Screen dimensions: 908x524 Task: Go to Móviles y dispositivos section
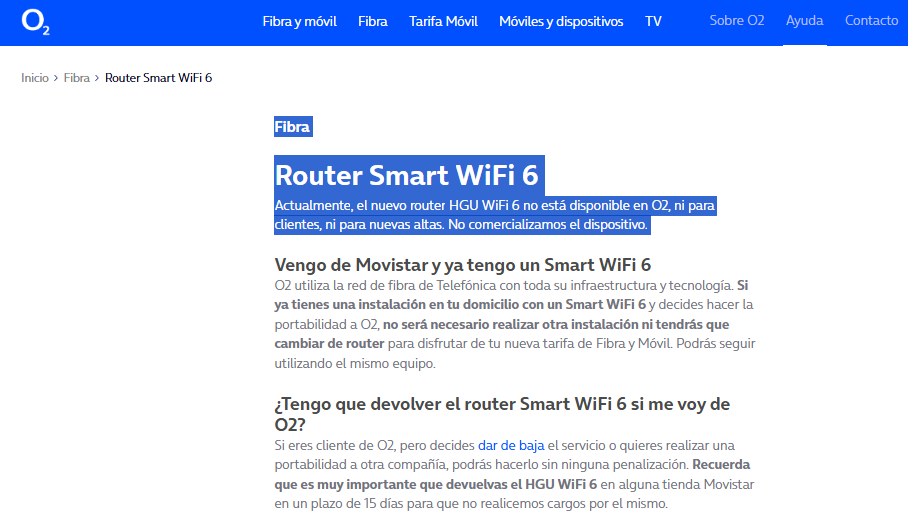561,21
